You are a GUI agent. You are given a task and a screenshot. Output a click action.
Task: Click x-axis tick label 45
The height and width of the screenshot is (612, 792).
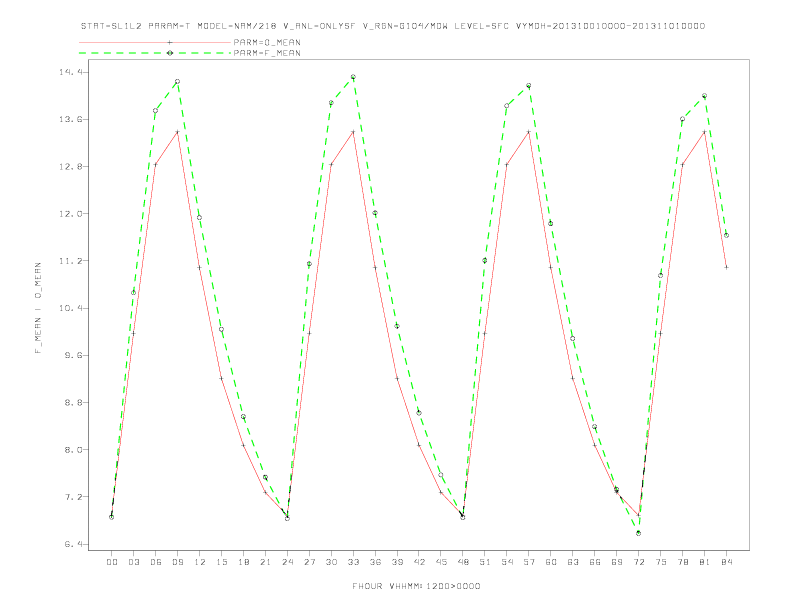[441, 562]
